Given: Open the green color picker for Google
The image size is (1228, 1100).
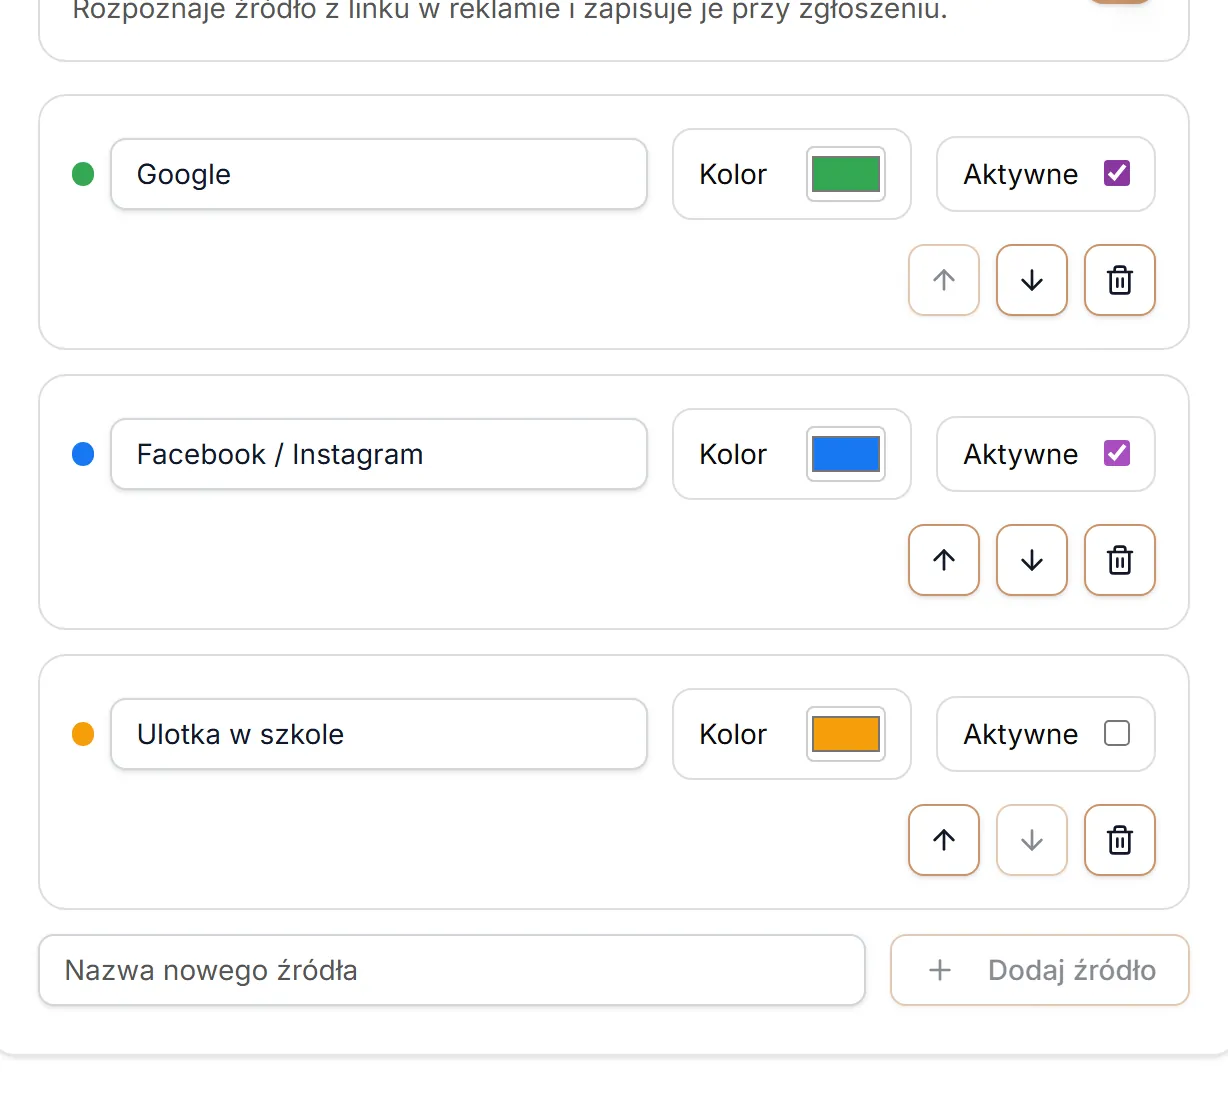Looking at the screenshot, I should [x=846, y=174].
